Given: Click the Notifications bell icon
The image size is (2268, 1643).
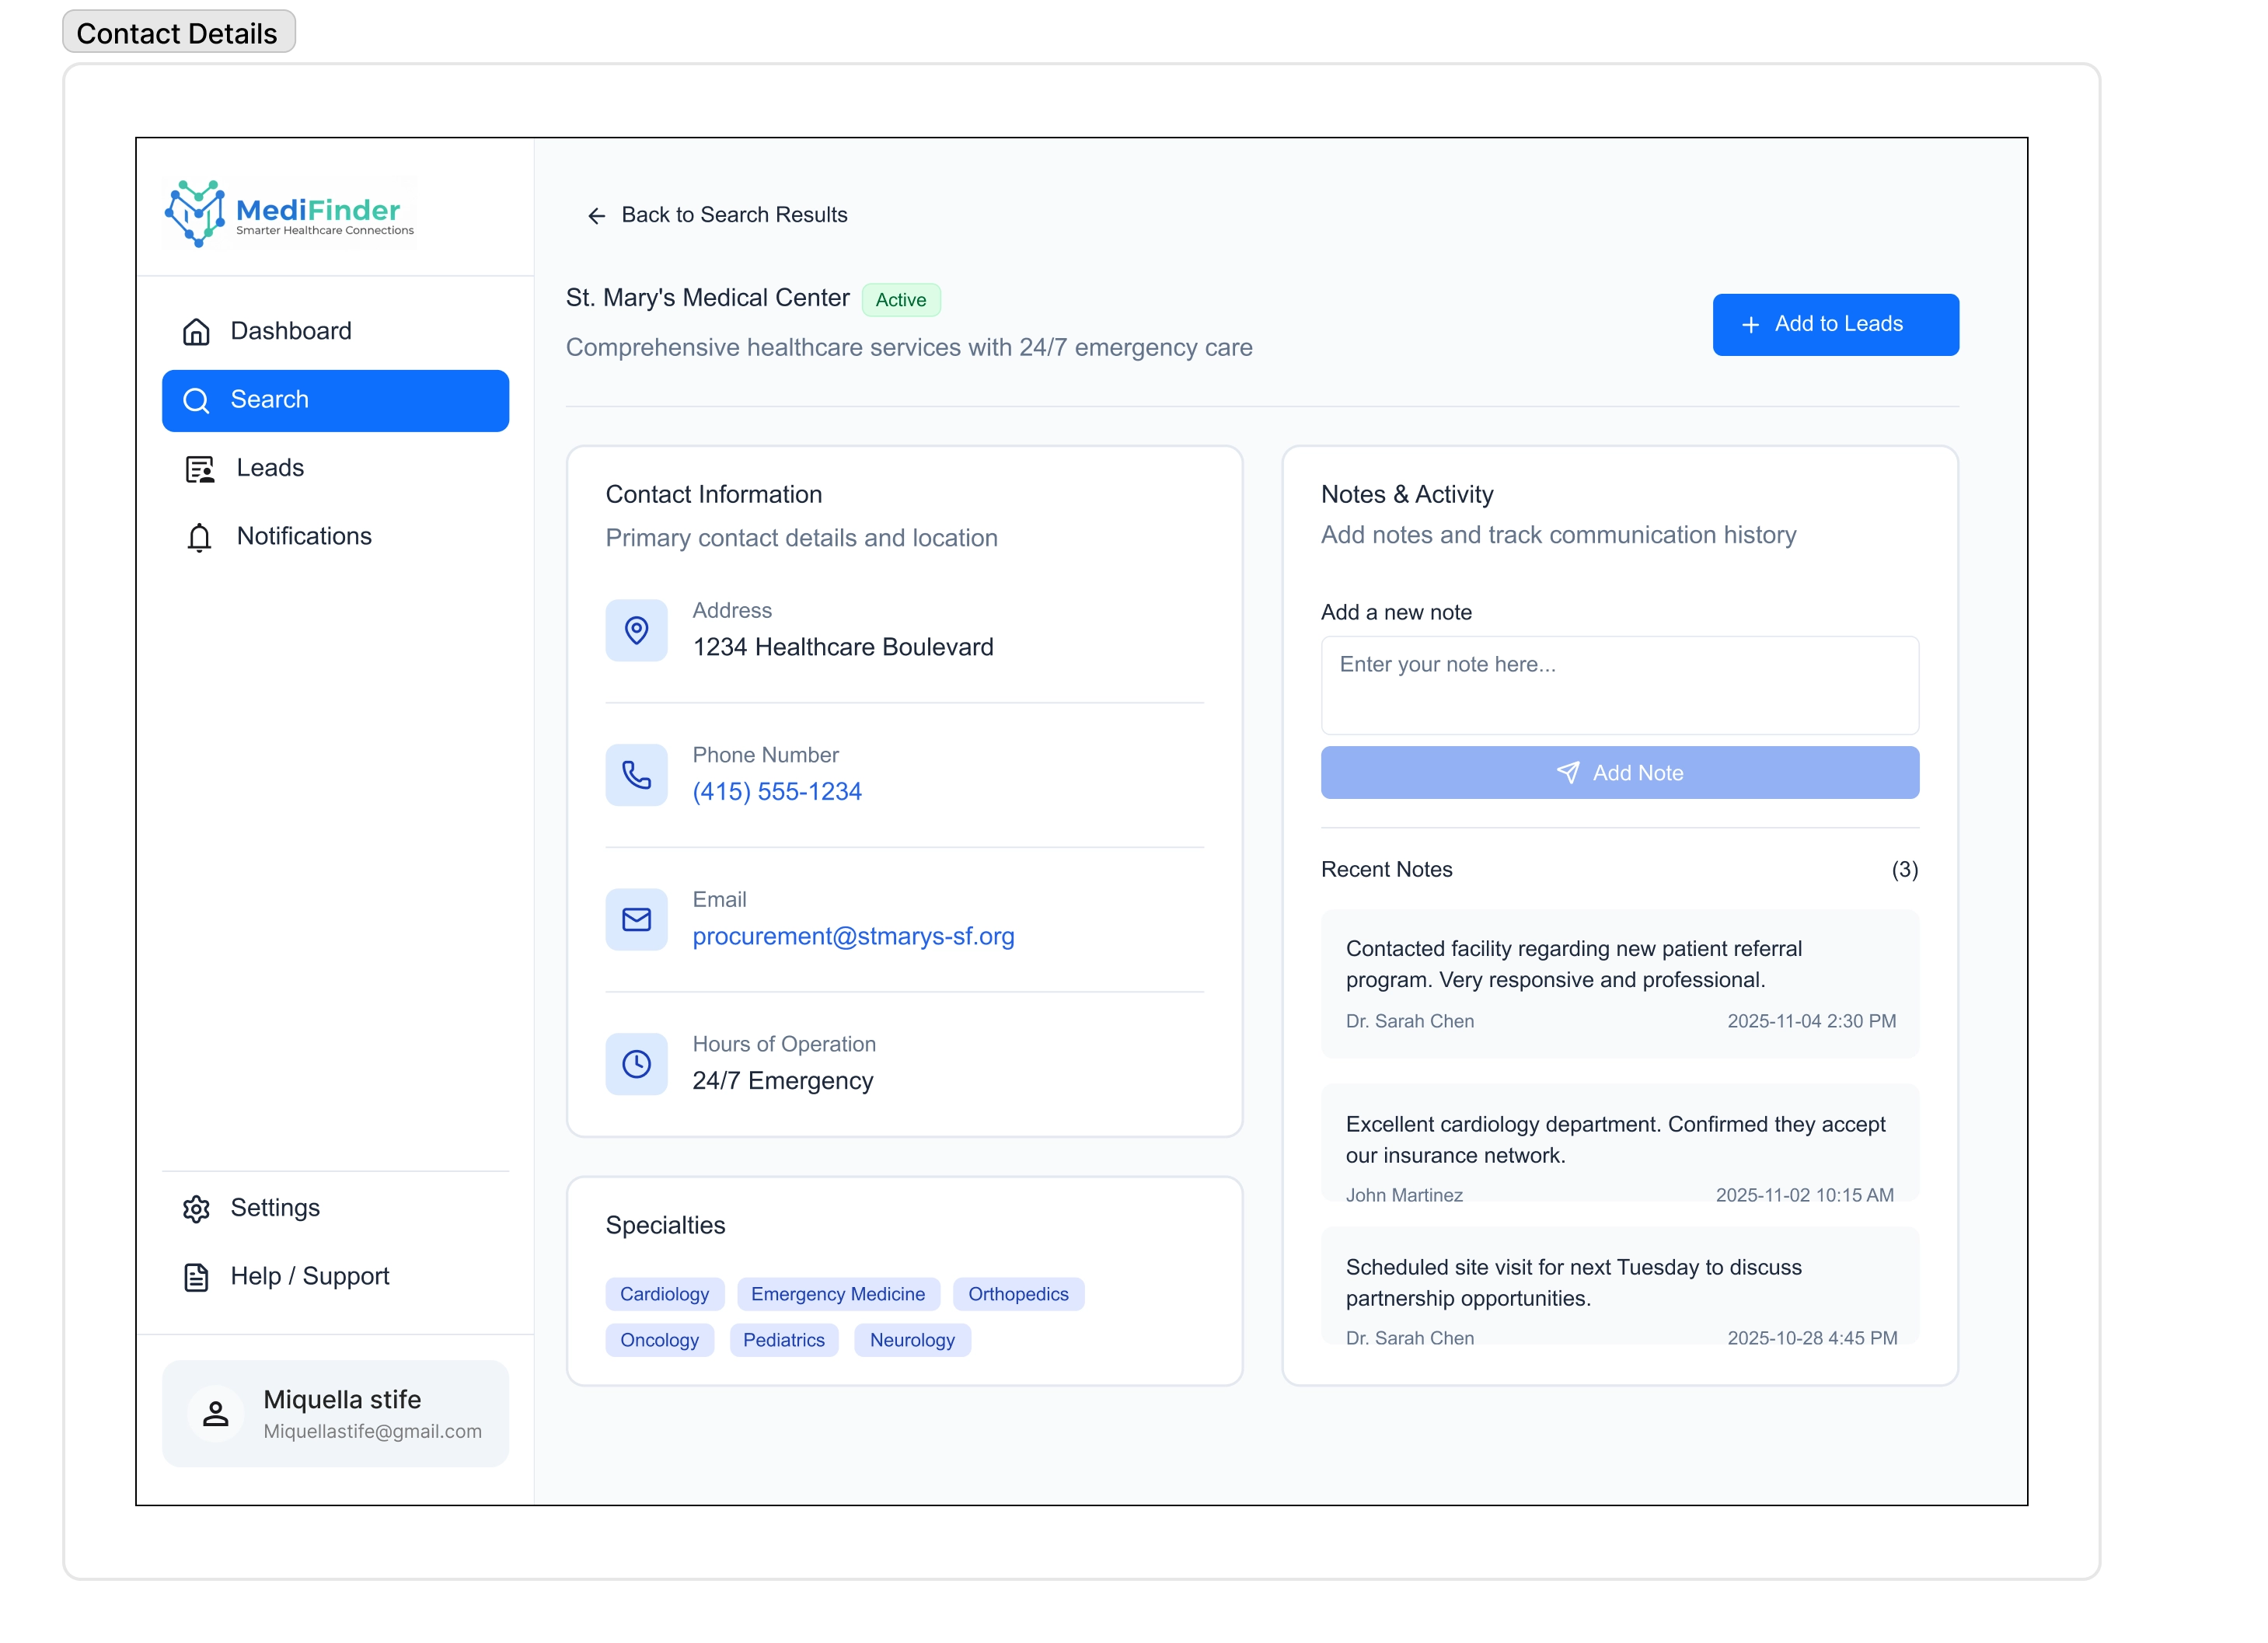Looking at the screenshot, I should (199, 537).
